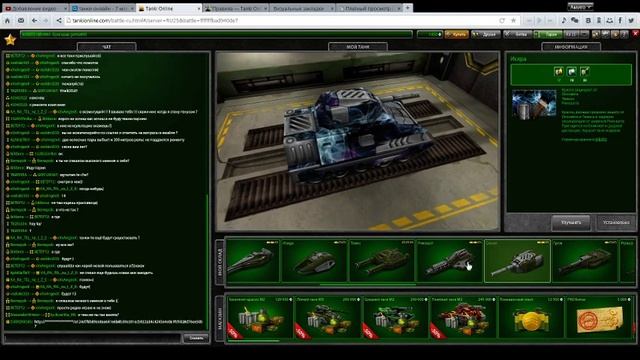Screen dimensions: 640x360
Task: Select the Средний shop kit in the store
Action: (396, 318)
